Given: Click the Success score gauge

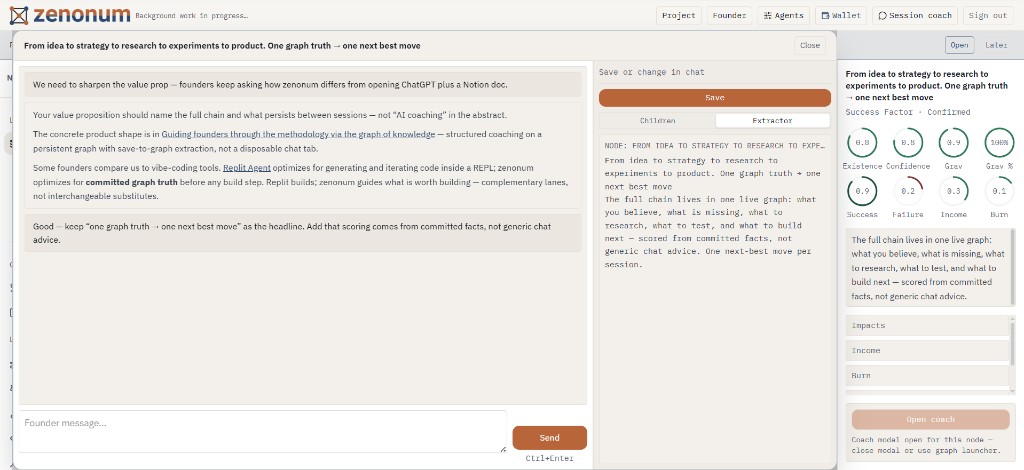Looking at the screenshot, I should (862, 191).
